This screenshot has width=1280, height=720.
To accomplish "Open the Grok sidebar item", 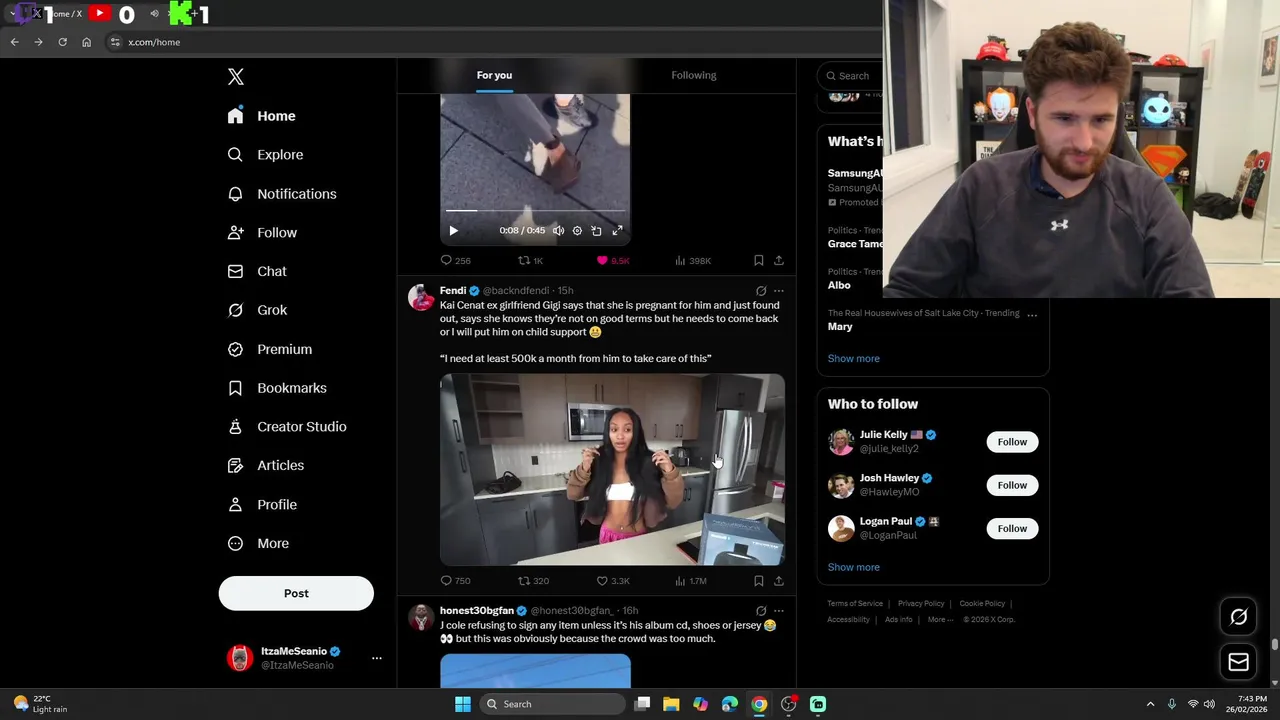I will (x=257, y=310).
